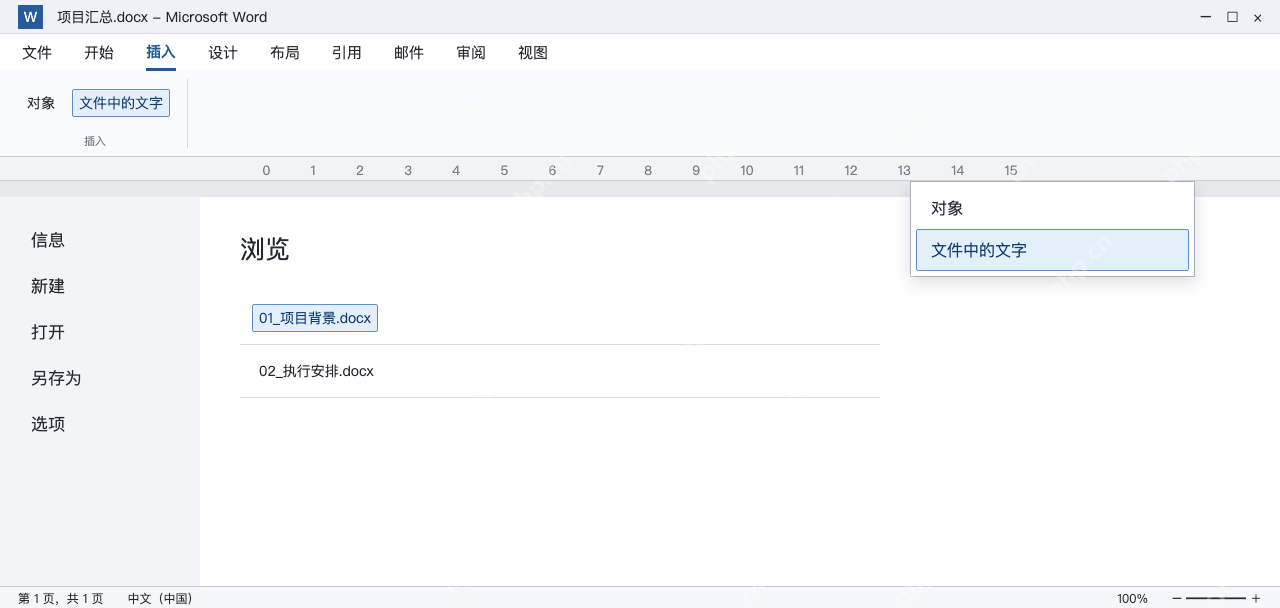Click the page count 第 1 页，共 1 页

(60, 599)
